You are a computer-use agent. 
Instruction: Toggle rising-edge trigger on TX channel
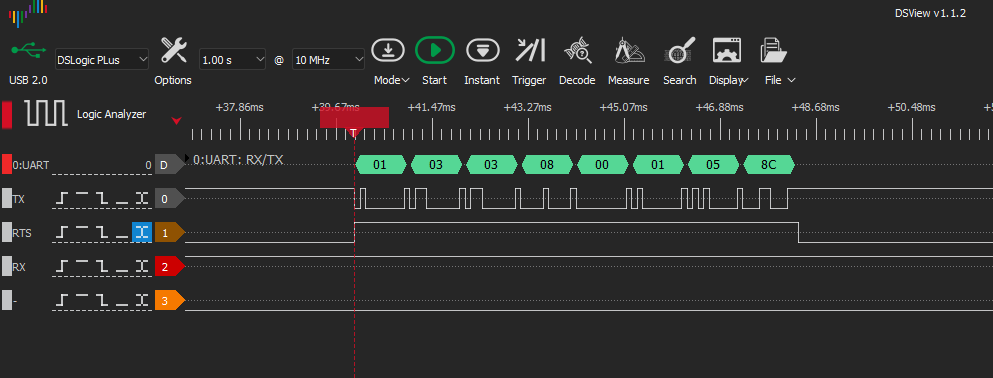click(x=61, y=199)
